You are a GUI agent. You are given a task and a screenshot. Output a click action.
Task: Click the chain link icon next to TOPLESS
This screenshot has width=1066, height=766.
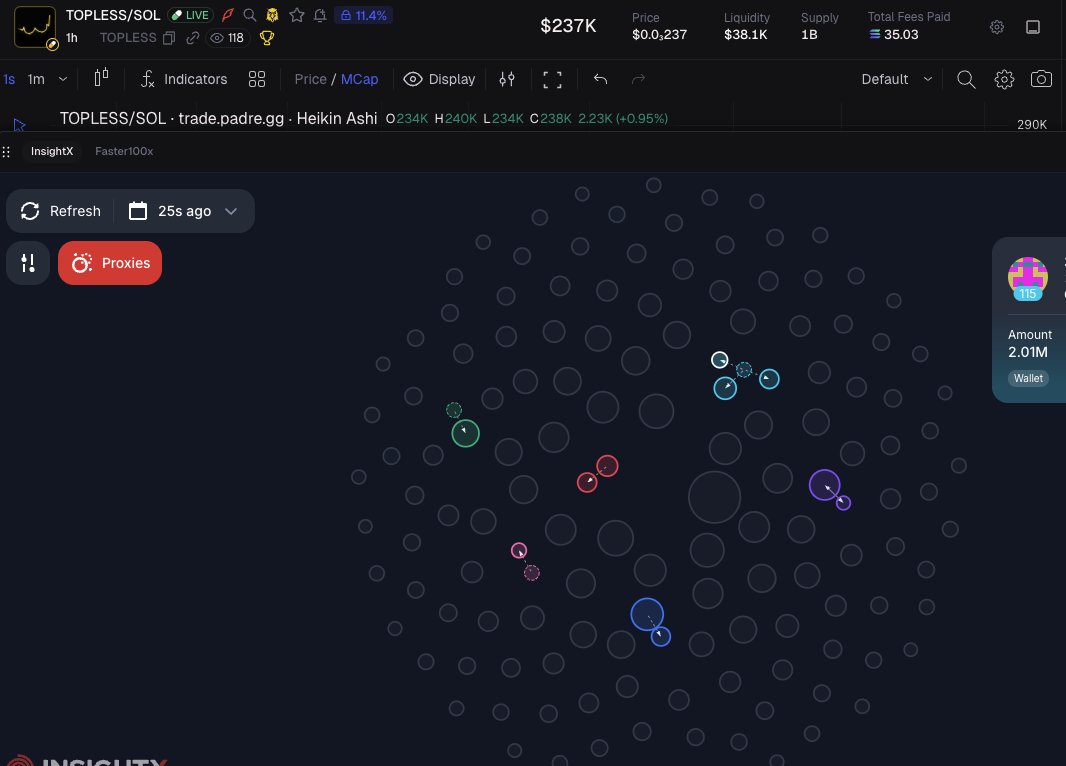(x=192, y=38)
